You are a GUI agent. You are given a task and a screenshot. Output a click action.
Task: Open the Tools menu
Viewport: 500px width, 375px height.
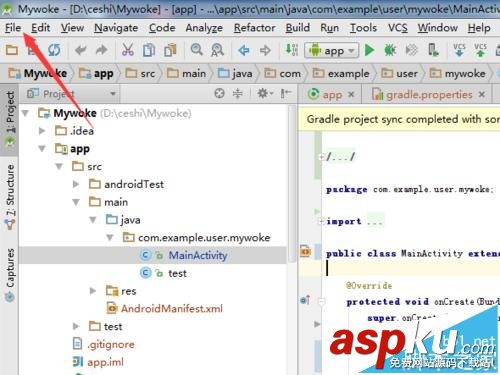(363, 28)
